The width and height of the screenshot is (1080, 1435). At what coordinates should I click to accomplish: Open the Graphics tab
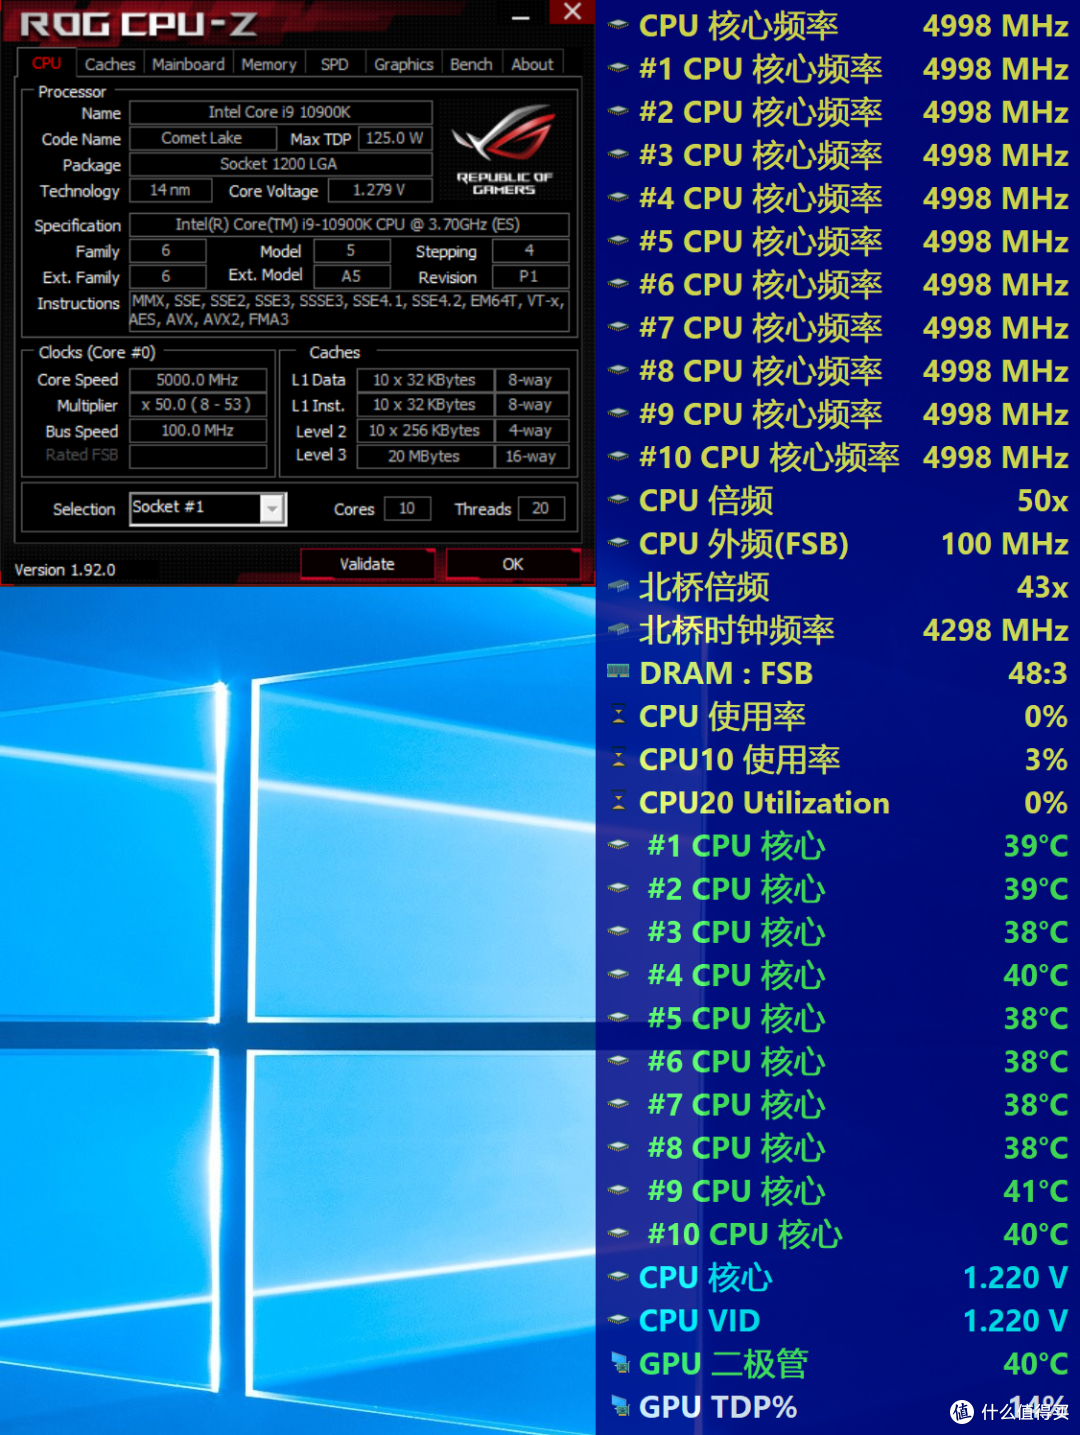[403, 64]
